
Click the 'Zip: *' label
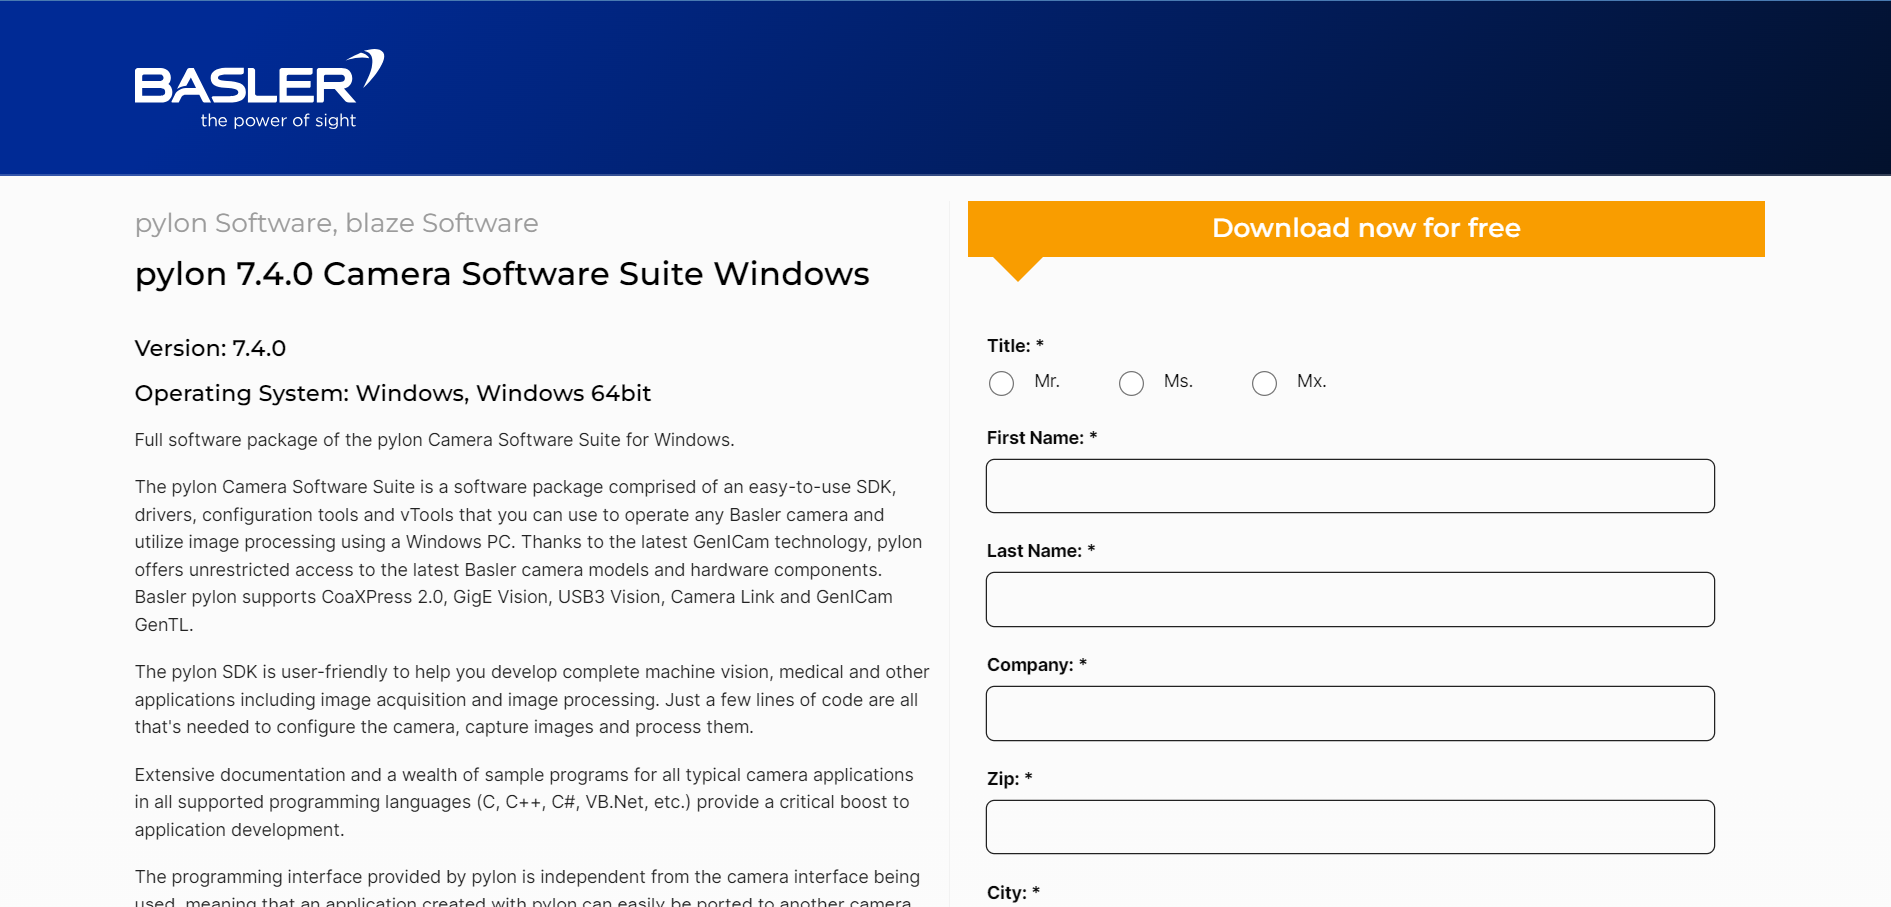click(1010, 779)
